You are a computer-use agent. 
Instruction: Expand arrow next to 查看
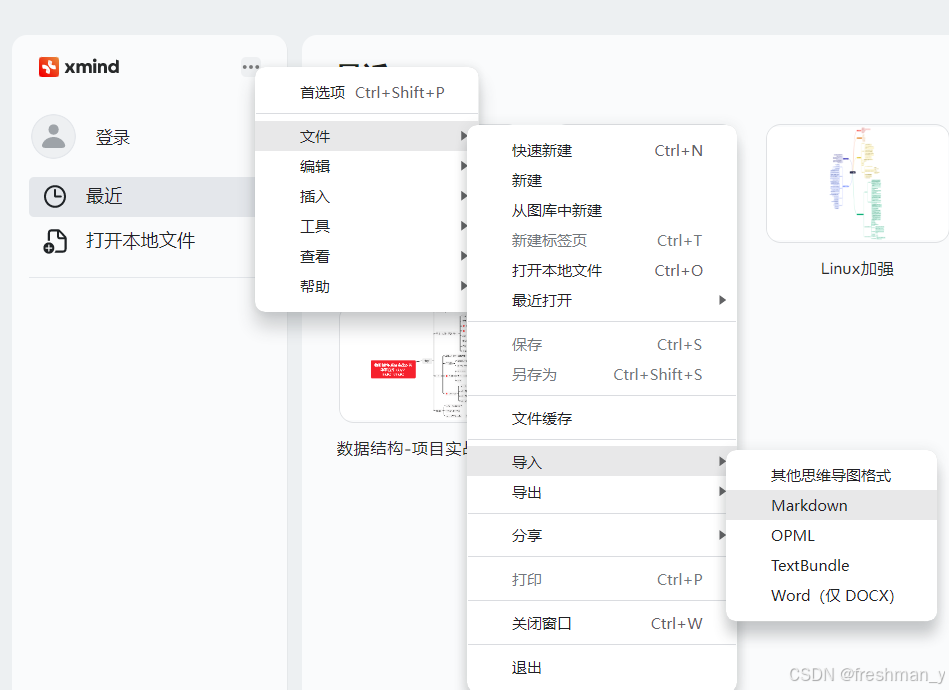464,256
